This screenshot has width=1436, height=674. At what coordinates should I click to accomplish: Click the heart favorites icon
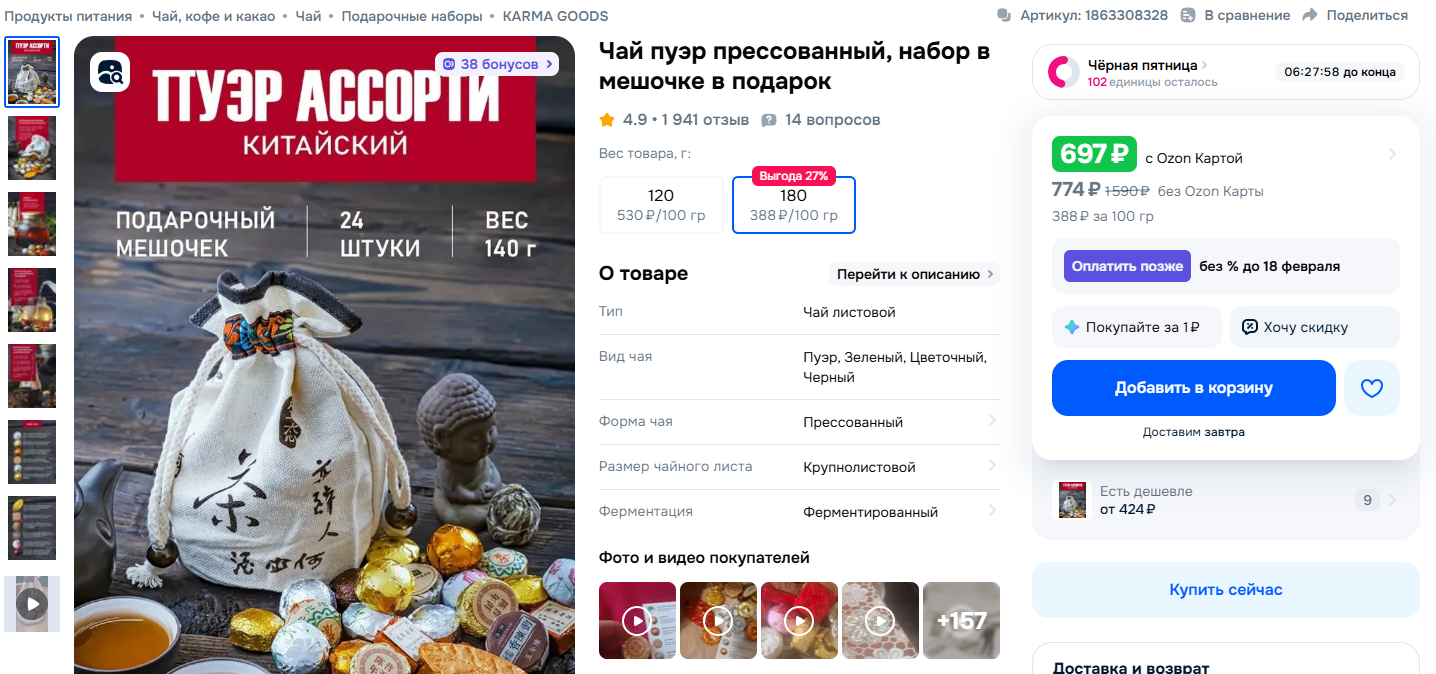coord(1371,388)
